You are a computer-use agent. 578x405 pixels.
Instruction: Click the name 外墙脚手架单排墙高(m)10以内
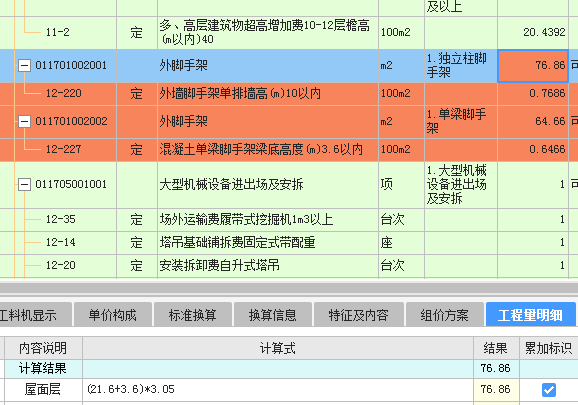tap(240, 93)
